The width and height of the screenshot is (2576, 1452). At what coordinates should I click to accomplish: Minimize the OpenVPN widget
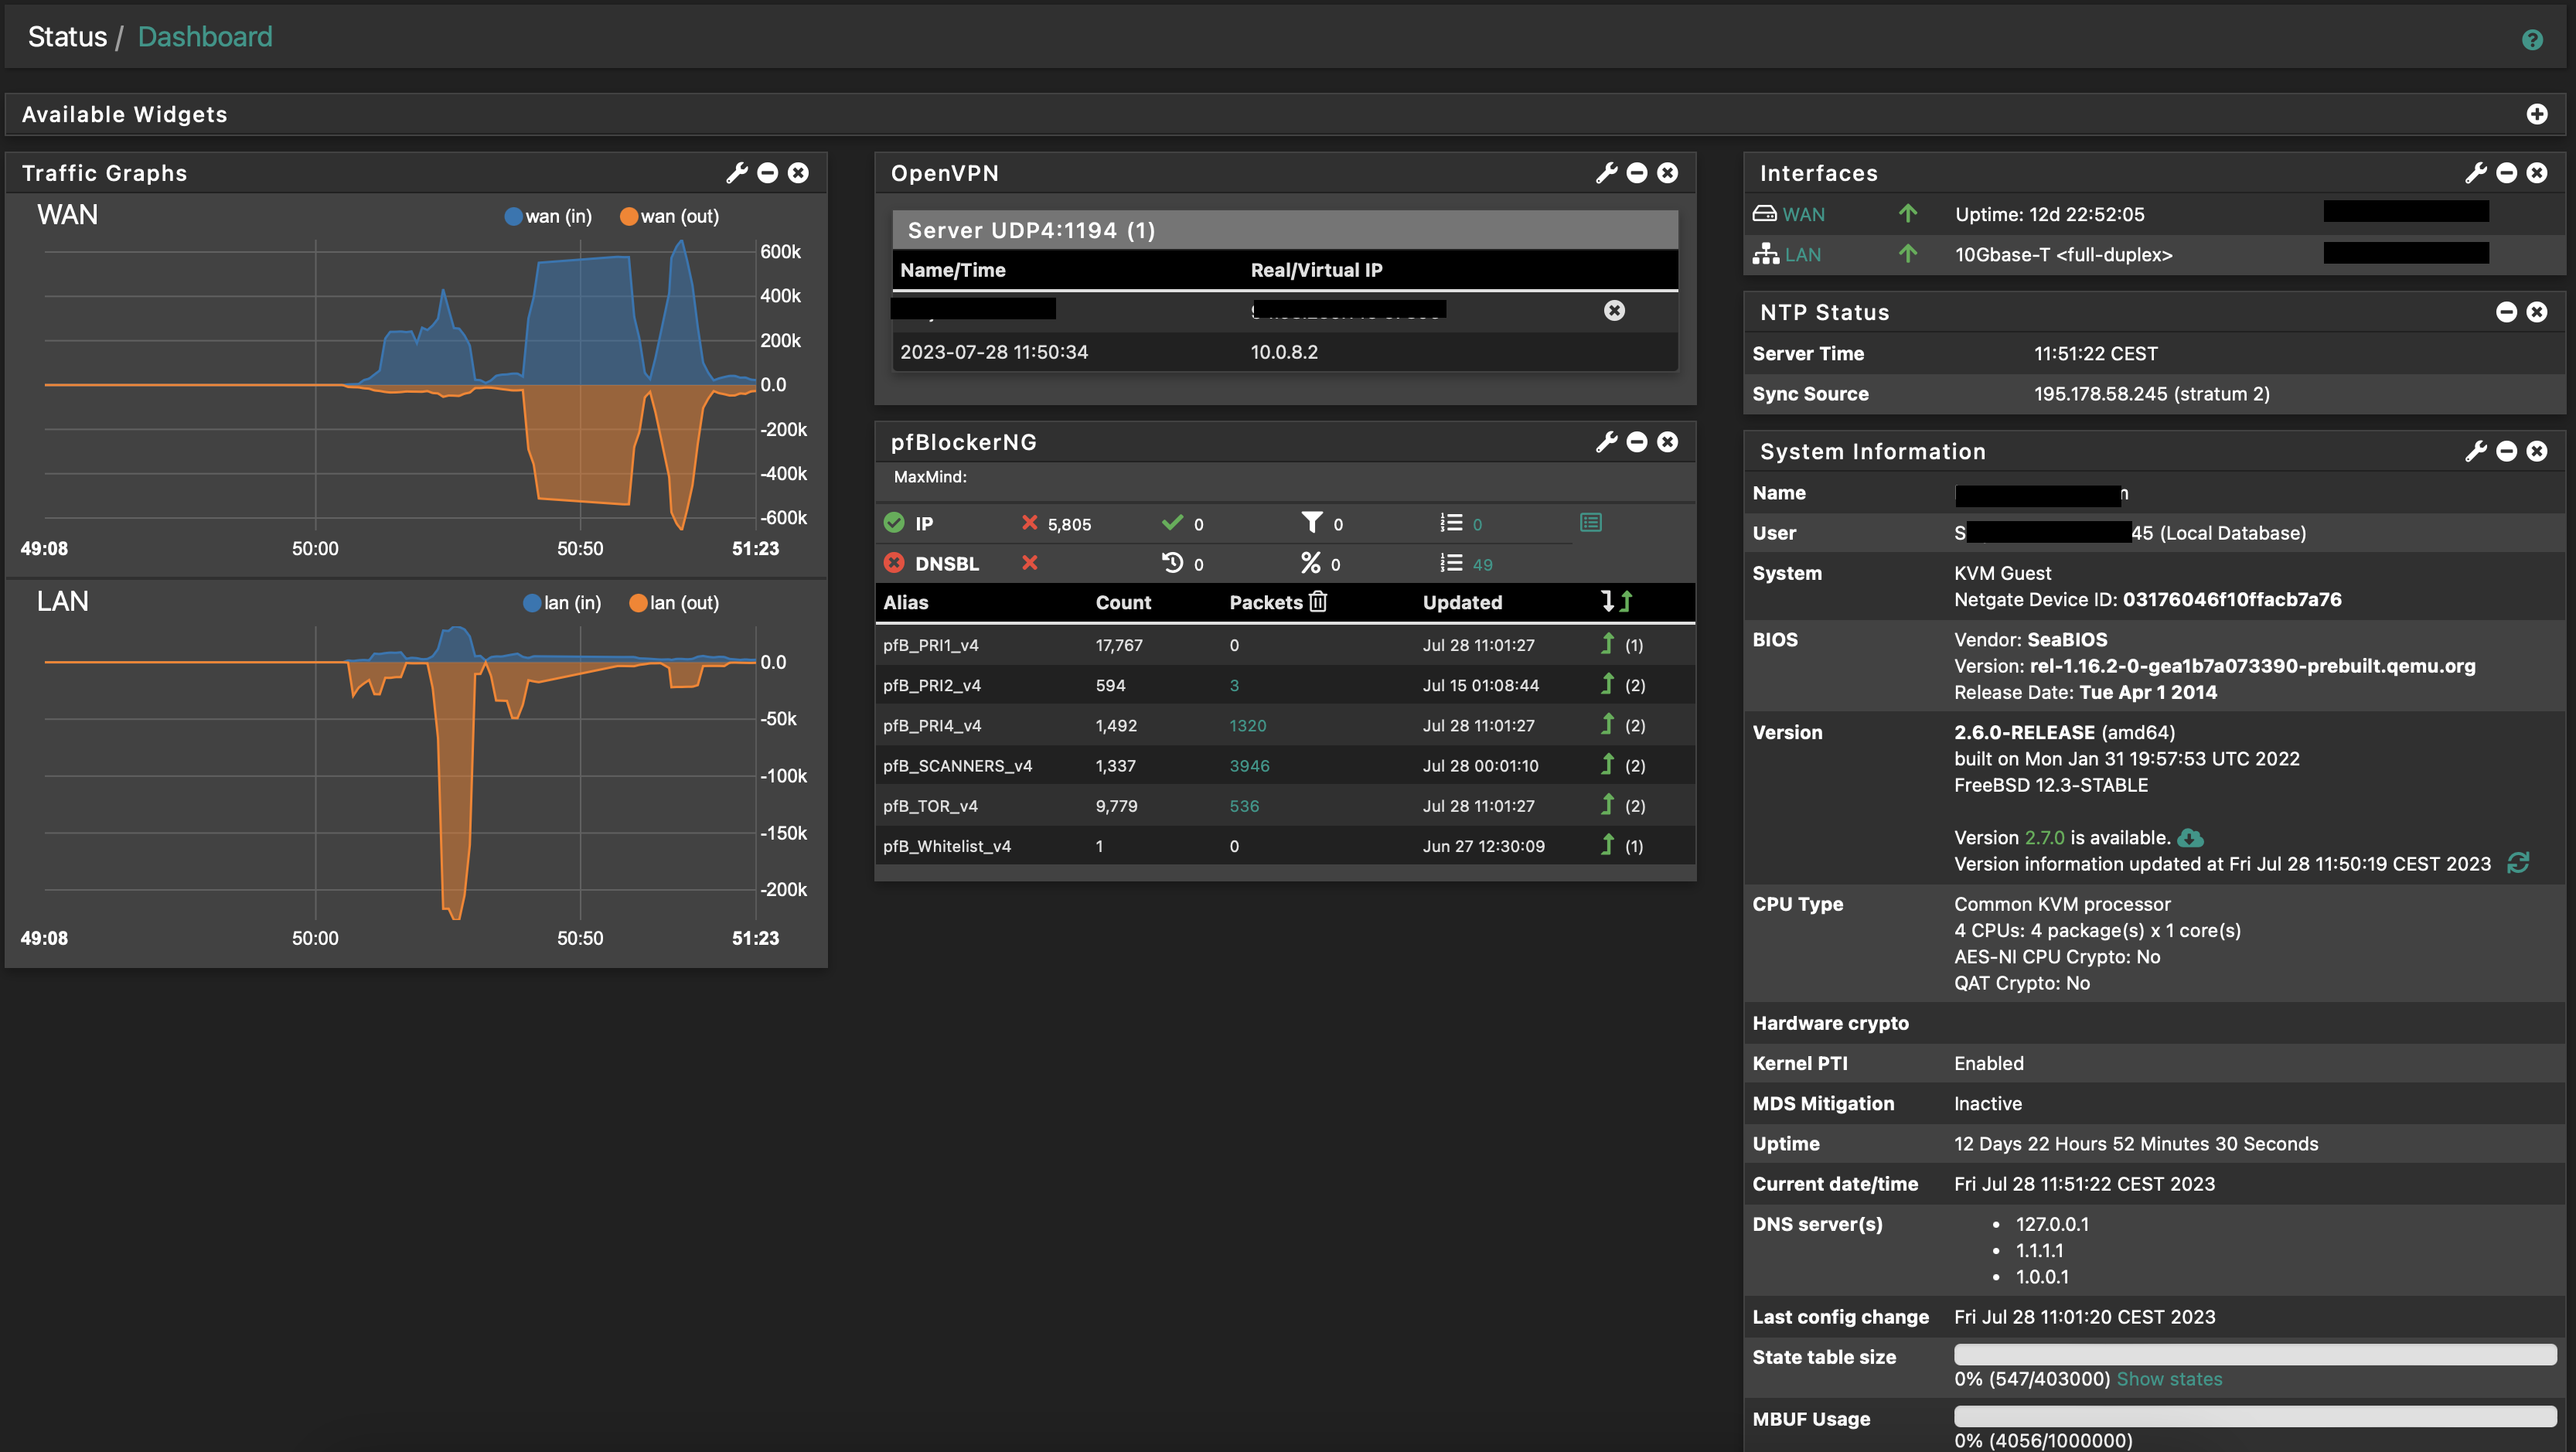[1637, 173]
